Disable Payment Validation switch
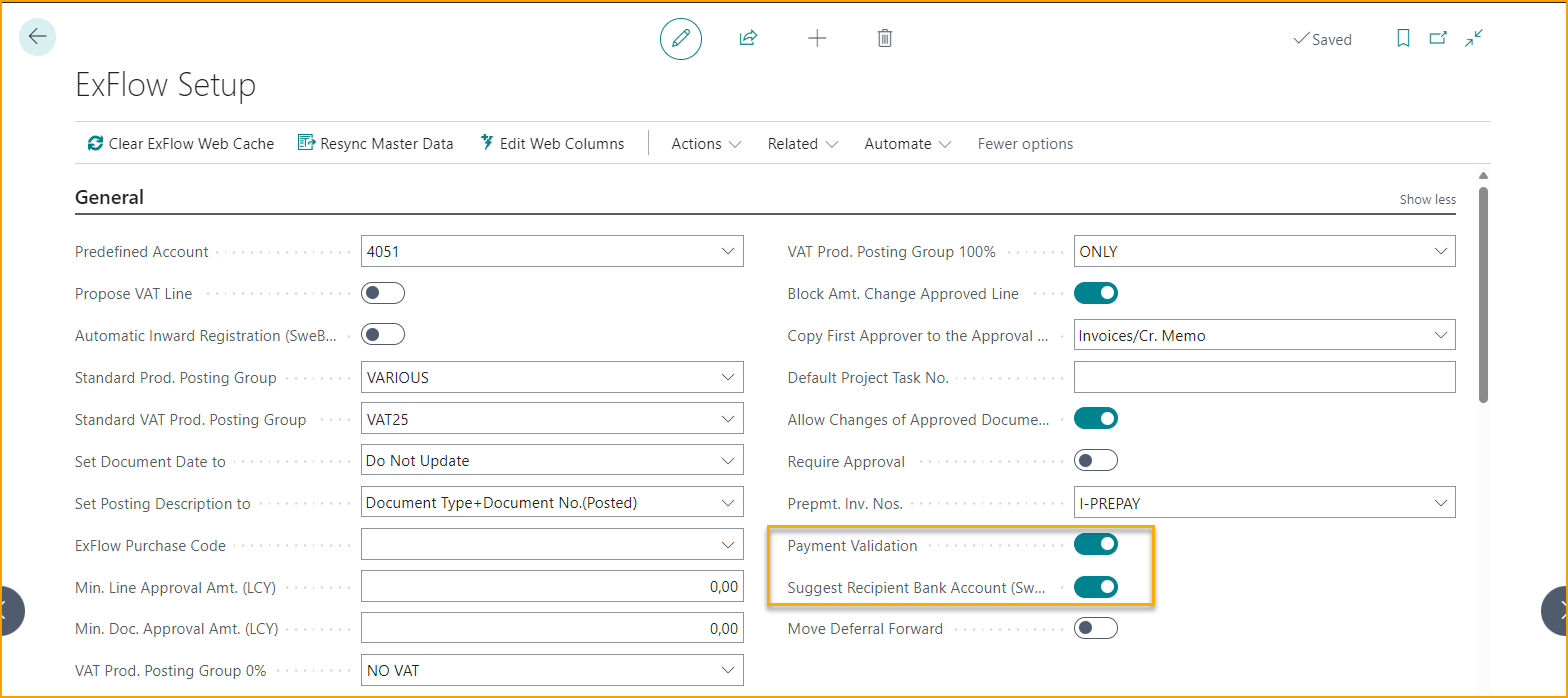This screenshot has width=1568, height=698. pyautogui.click(x=1096, y=545)
